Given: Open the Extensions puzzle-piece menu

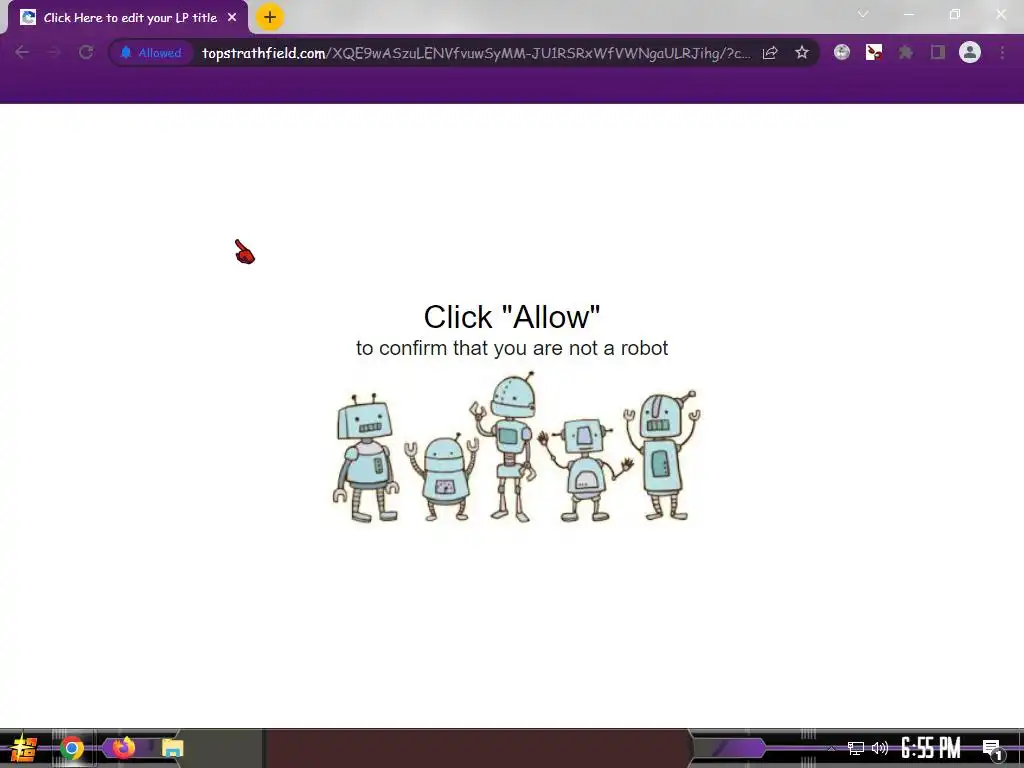Looking at the screenshot, I should pos(906,52).
